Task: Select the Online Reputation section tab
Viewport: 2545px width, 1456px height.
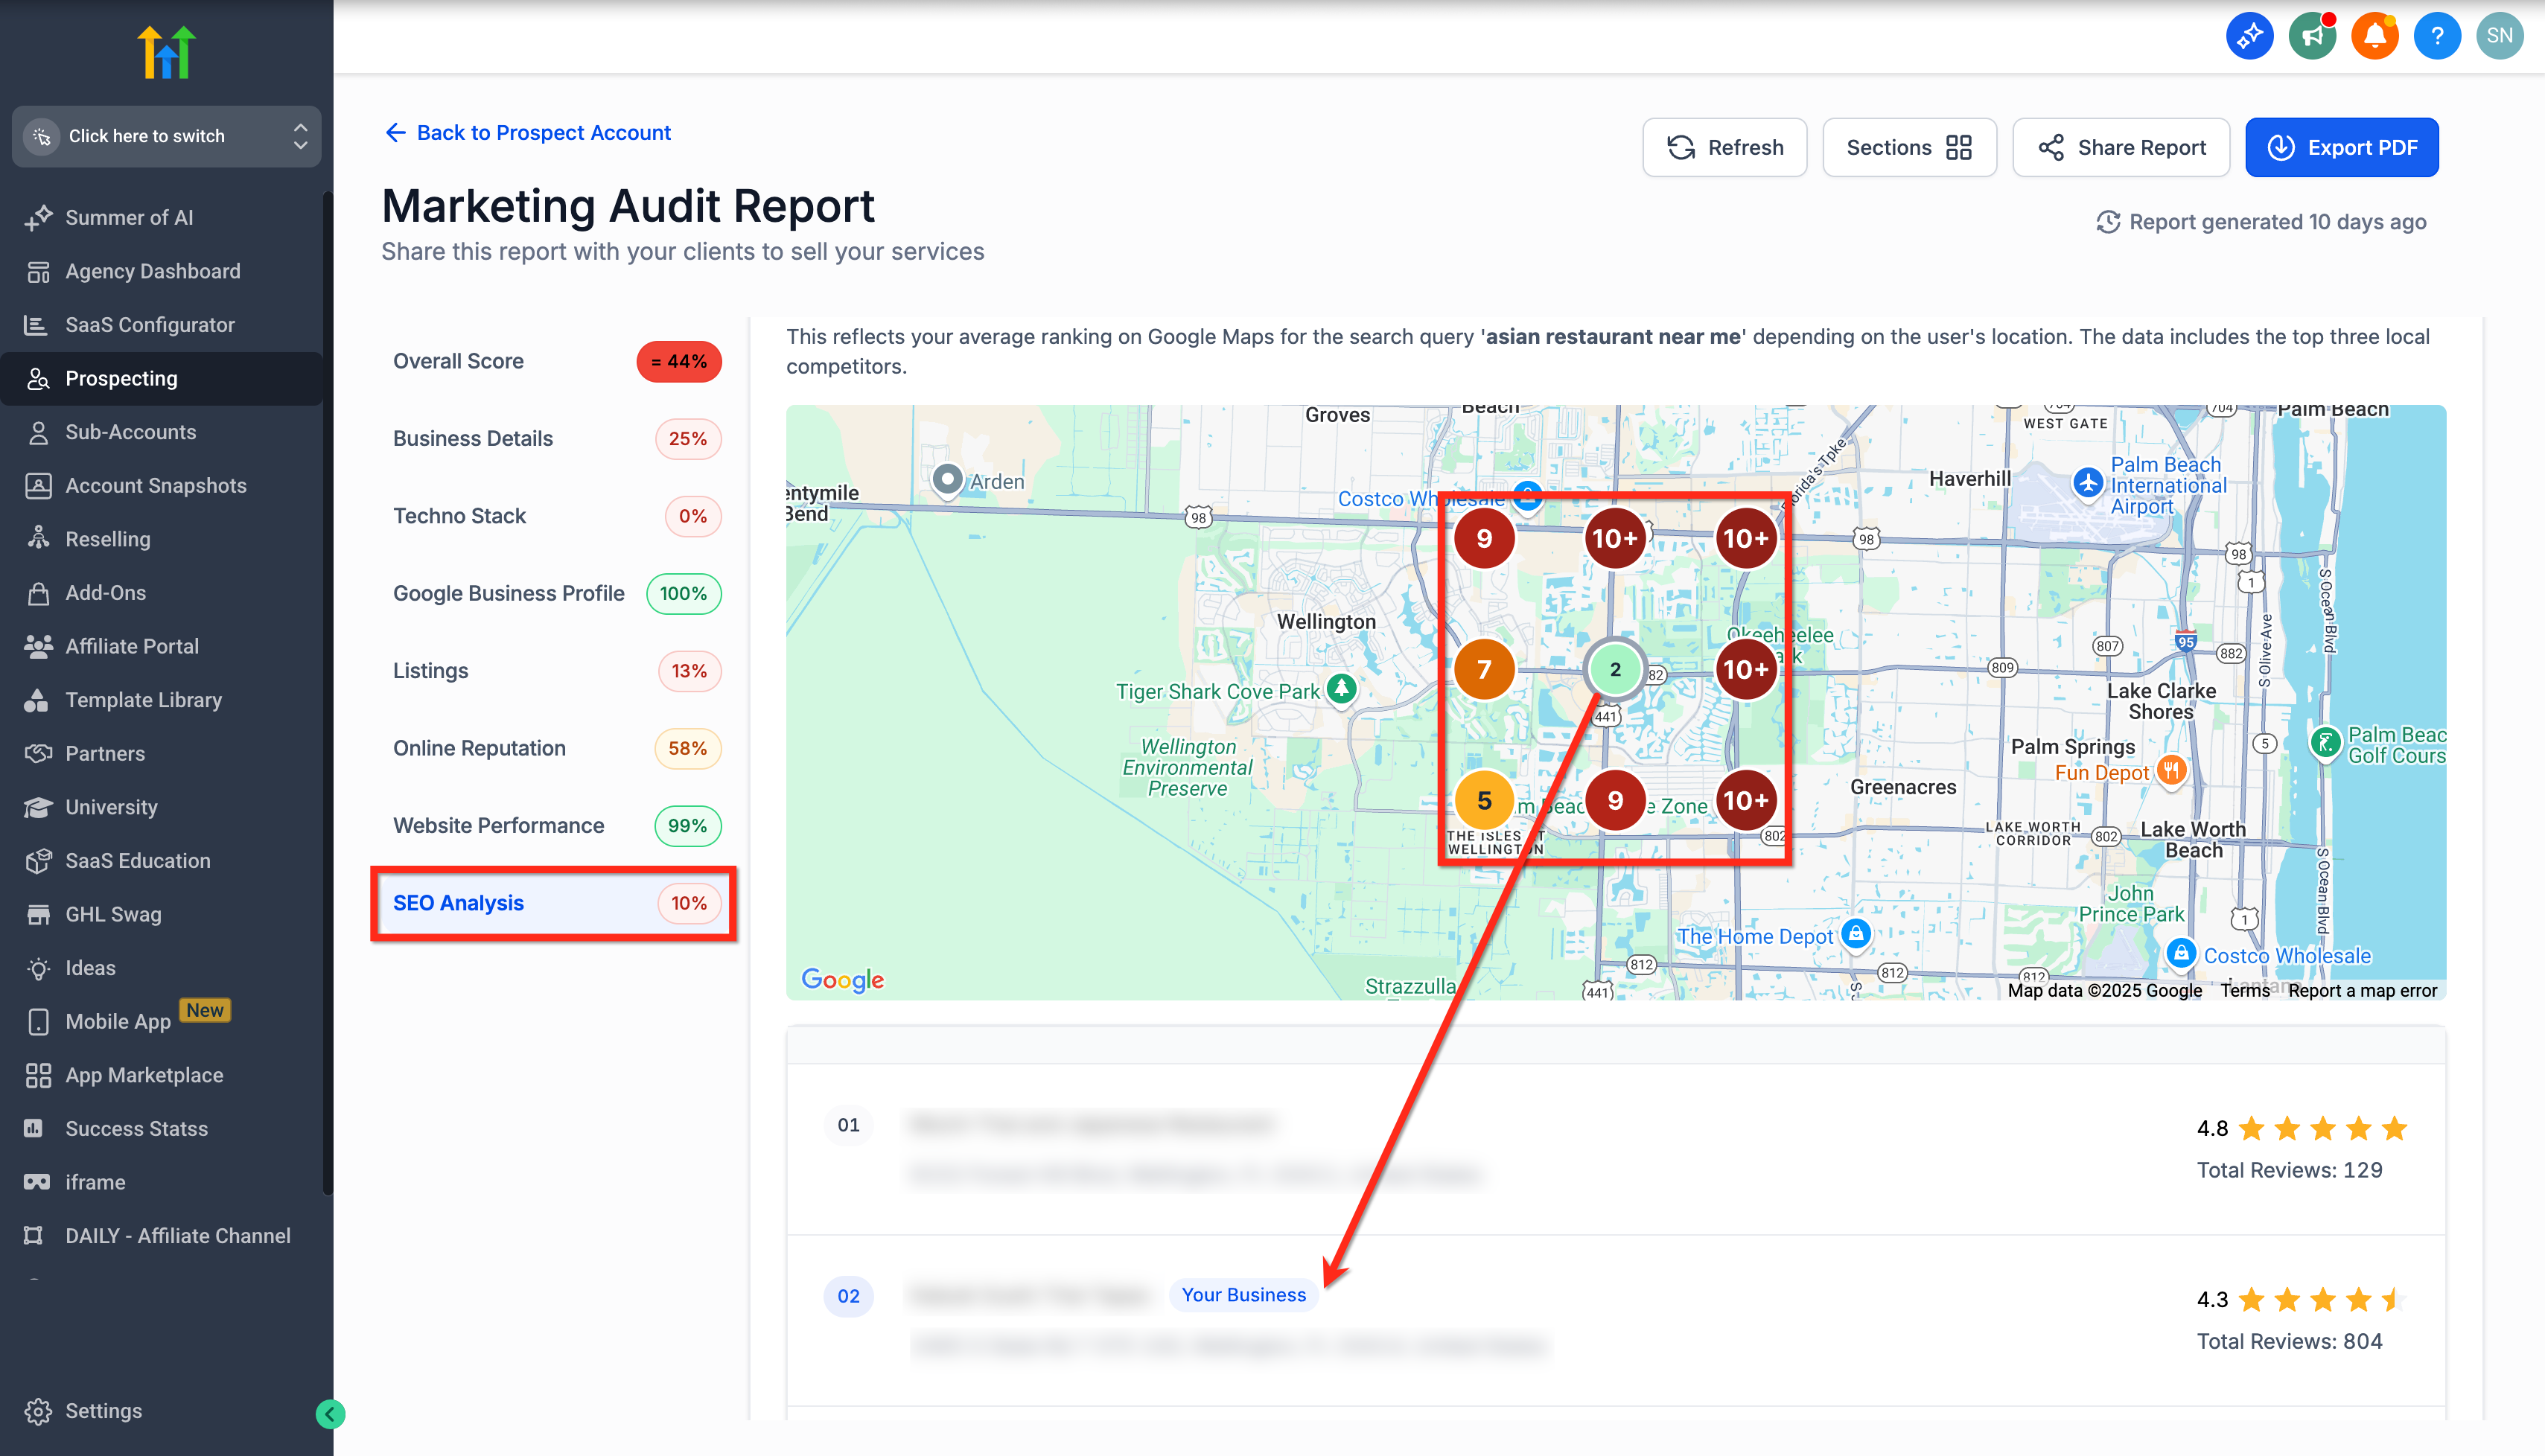Action: 555,748
